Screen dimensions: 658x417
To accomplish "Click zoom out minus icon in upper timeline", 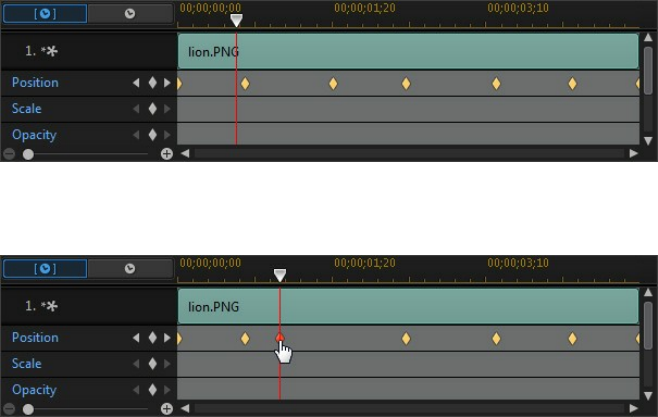I will click(x=9, y=154).
